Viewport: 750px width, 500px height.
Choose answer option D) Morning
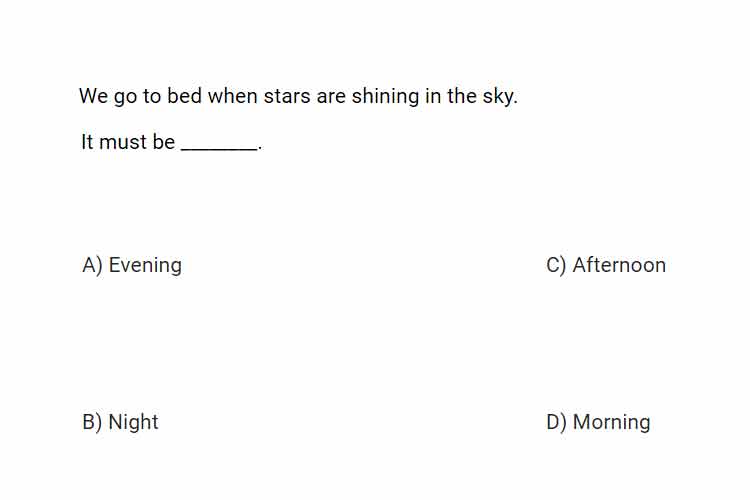point(598,422)
